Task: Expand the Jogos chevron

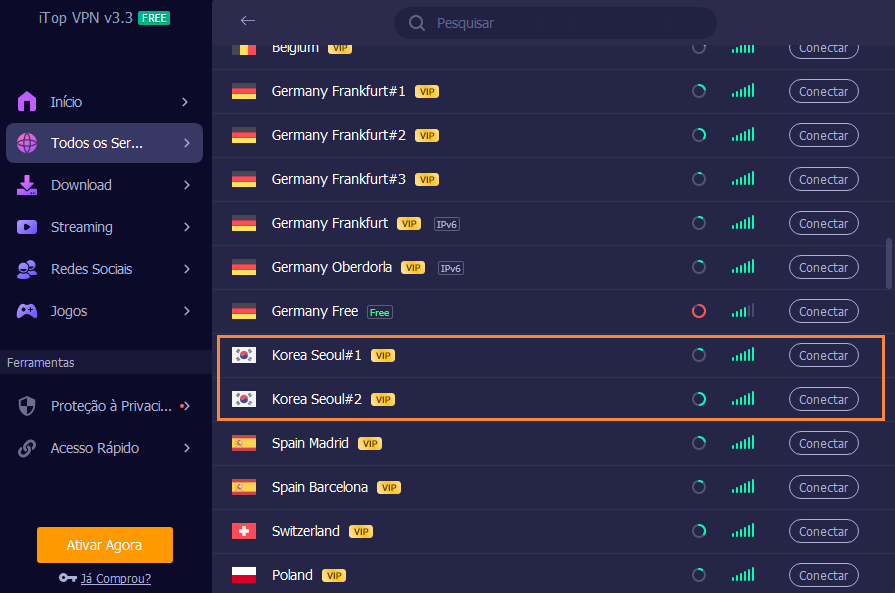Action: pos(187,311)
